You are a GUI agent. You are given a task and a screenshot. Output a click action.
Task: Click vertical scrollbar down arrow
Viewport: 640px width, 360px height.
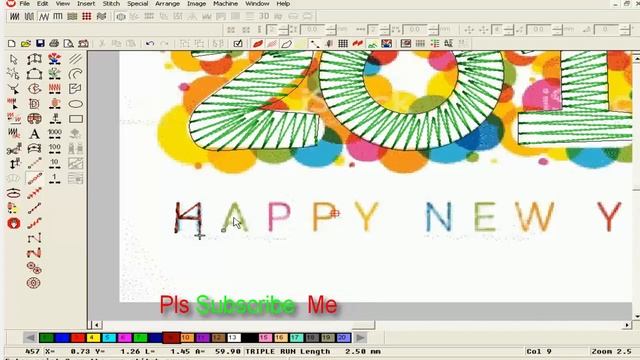click(x=636, y=316)
